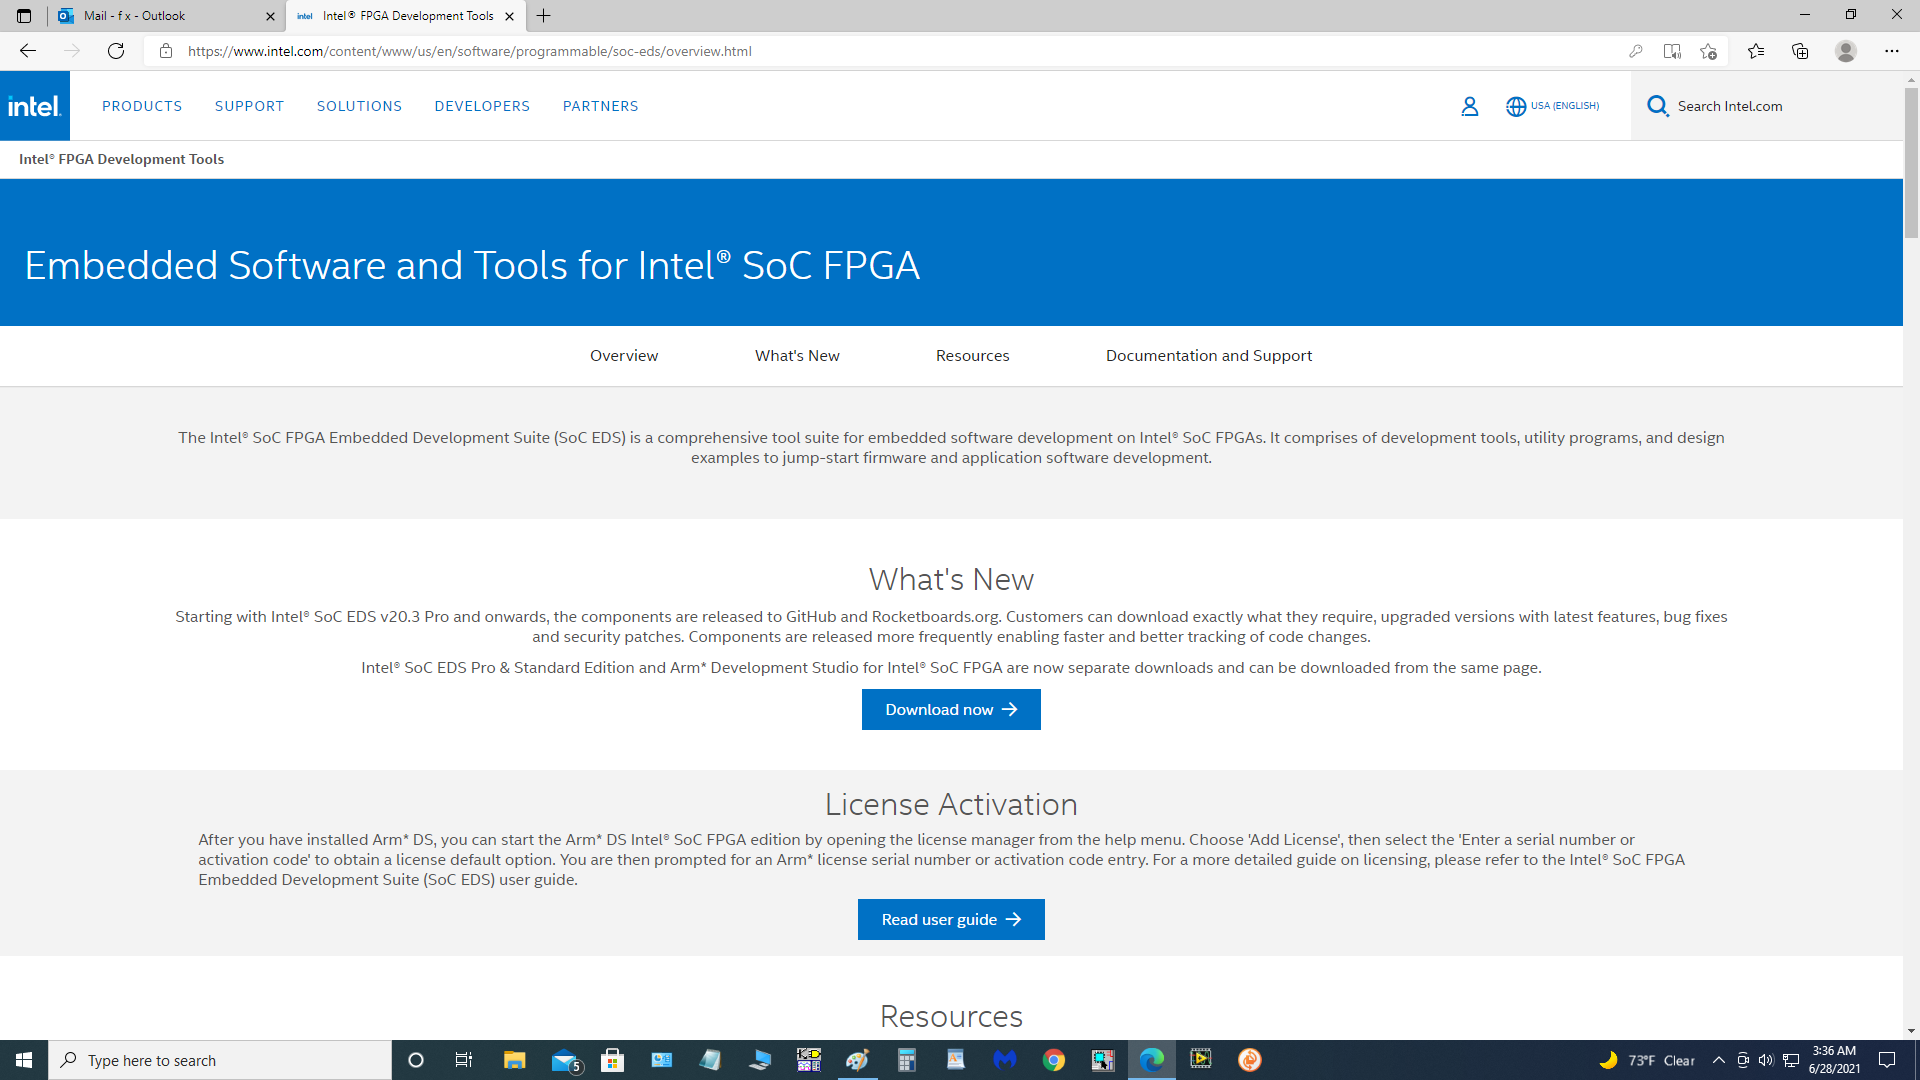1920x1080 pixels.
Task: Expand the SUPPORT navigation menu
Action: [x=249, y=106]
